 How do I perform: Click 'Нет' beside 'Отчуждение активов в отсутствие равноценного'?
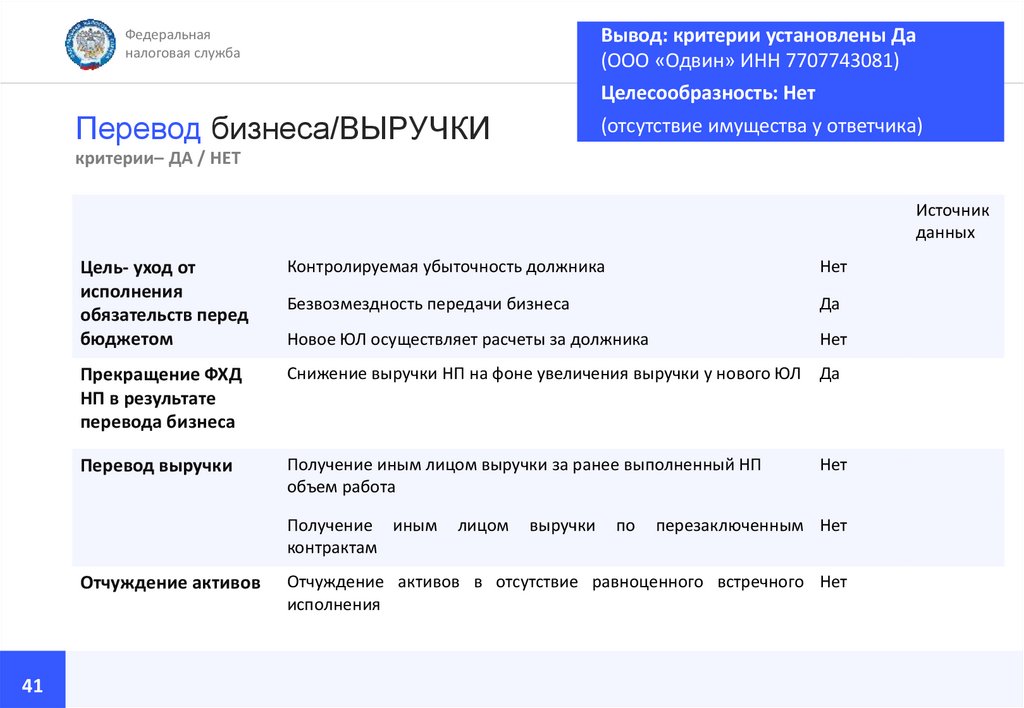click(x=833, y=582)
